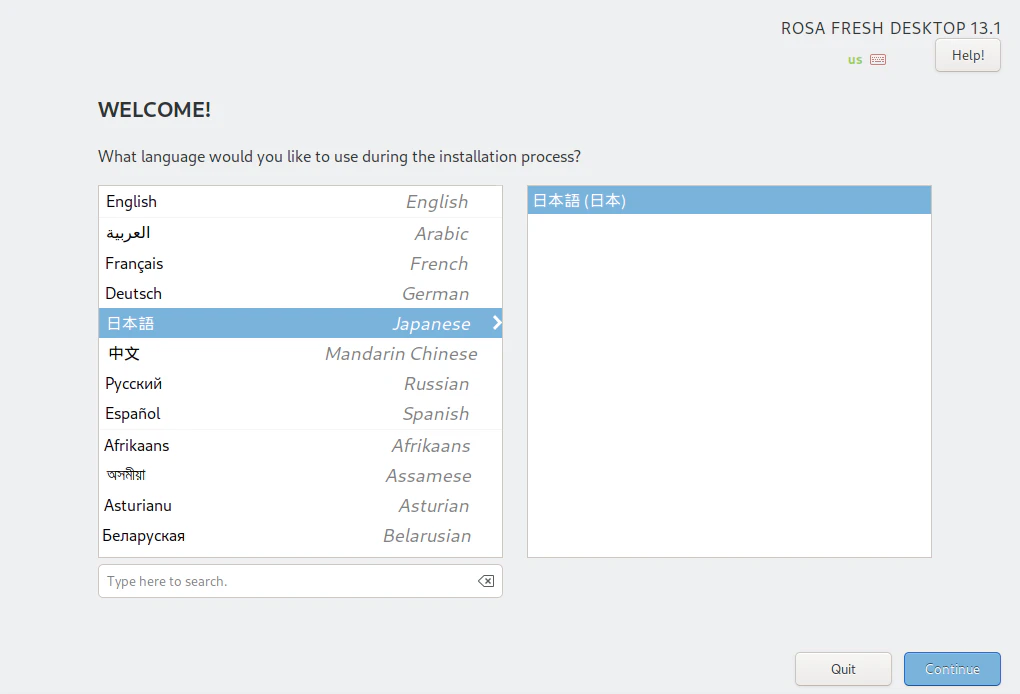This screenshot has height=694, width=1020.
Task: Choose Беларуская (Belarusian) language
Action: [300, 535]
